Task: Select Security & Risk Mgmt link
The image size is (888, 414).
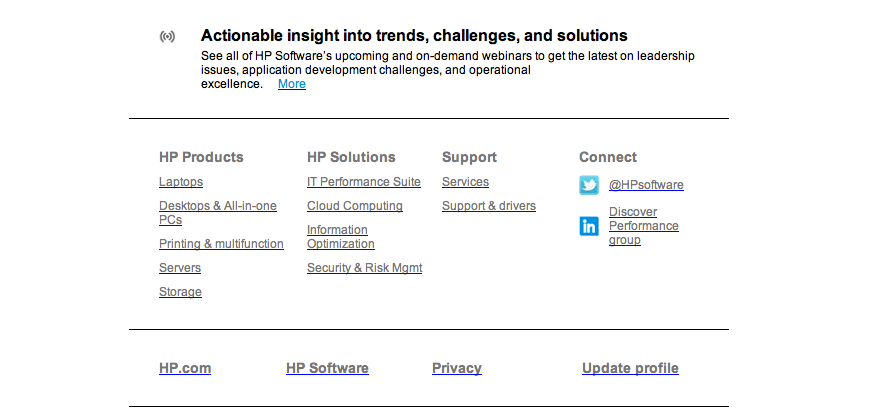Action: [365, 267]
